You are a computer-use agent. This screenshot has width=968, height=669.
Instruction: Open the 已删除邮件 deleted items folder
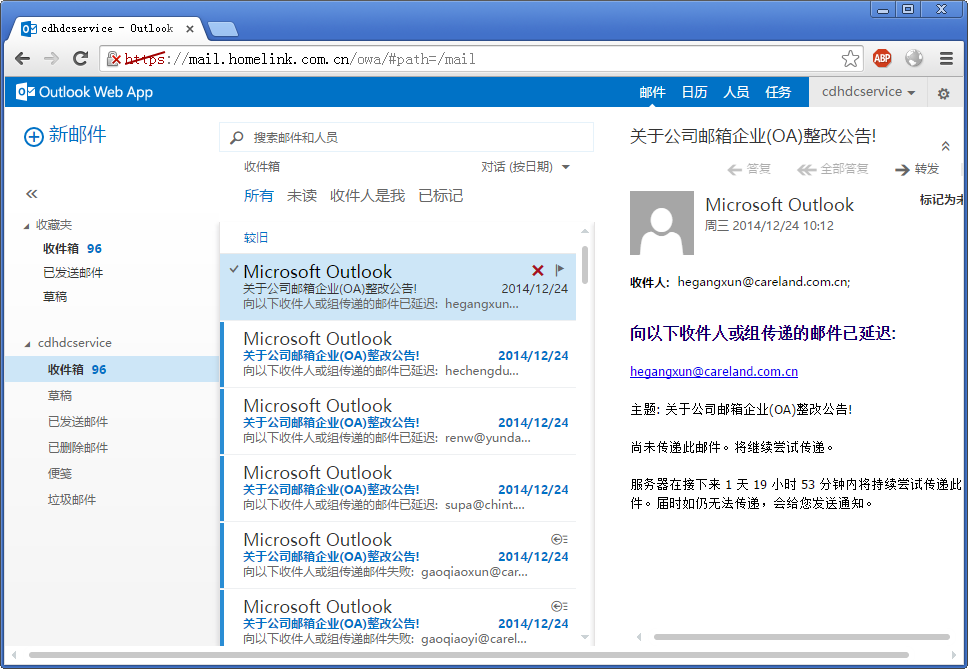78,447
